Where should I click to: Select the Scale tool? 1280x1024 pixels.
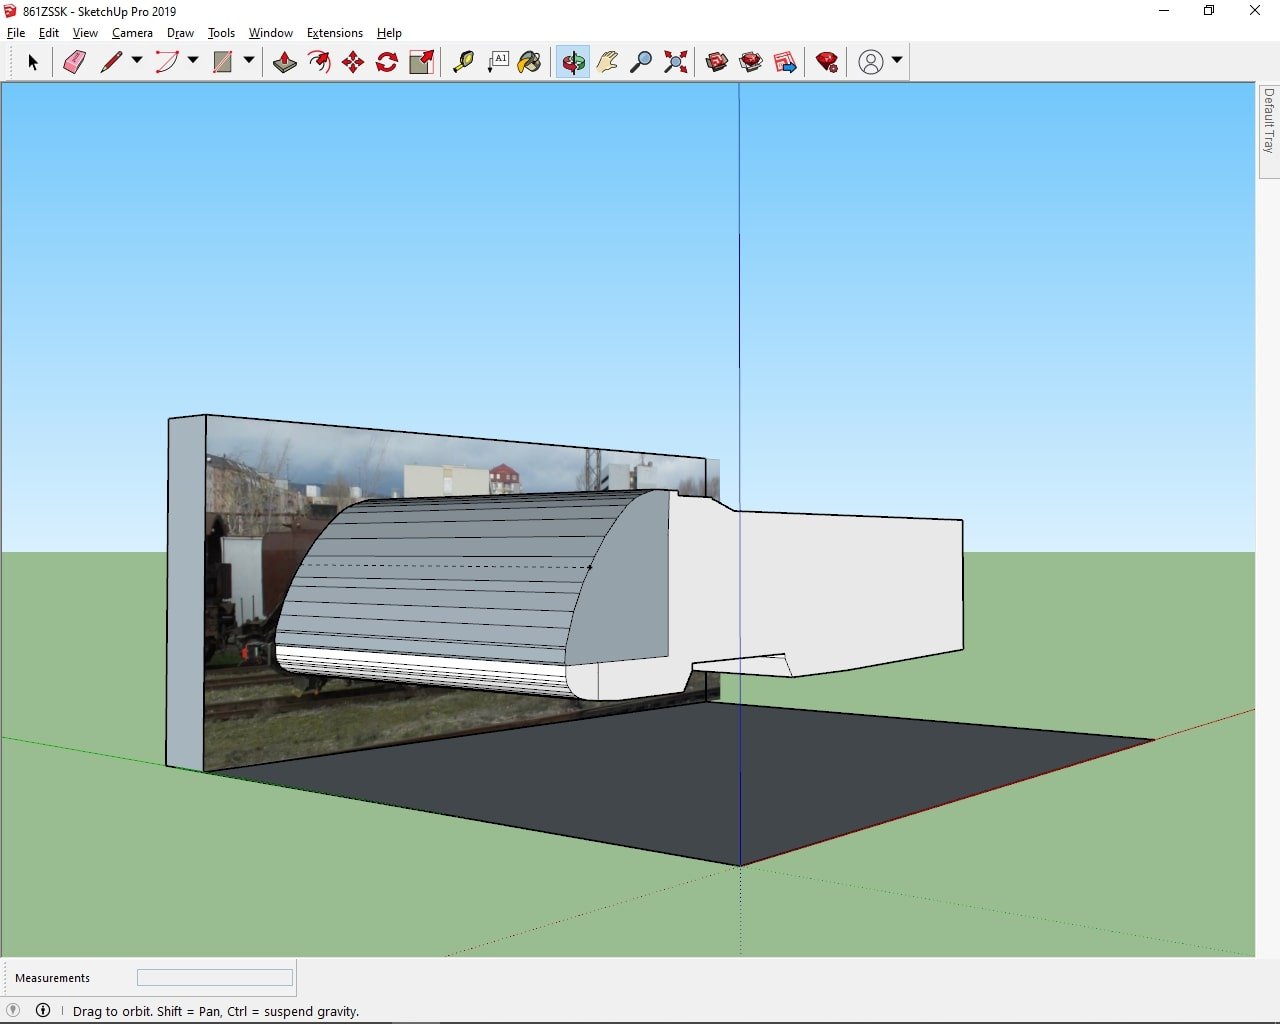point(421,62)
